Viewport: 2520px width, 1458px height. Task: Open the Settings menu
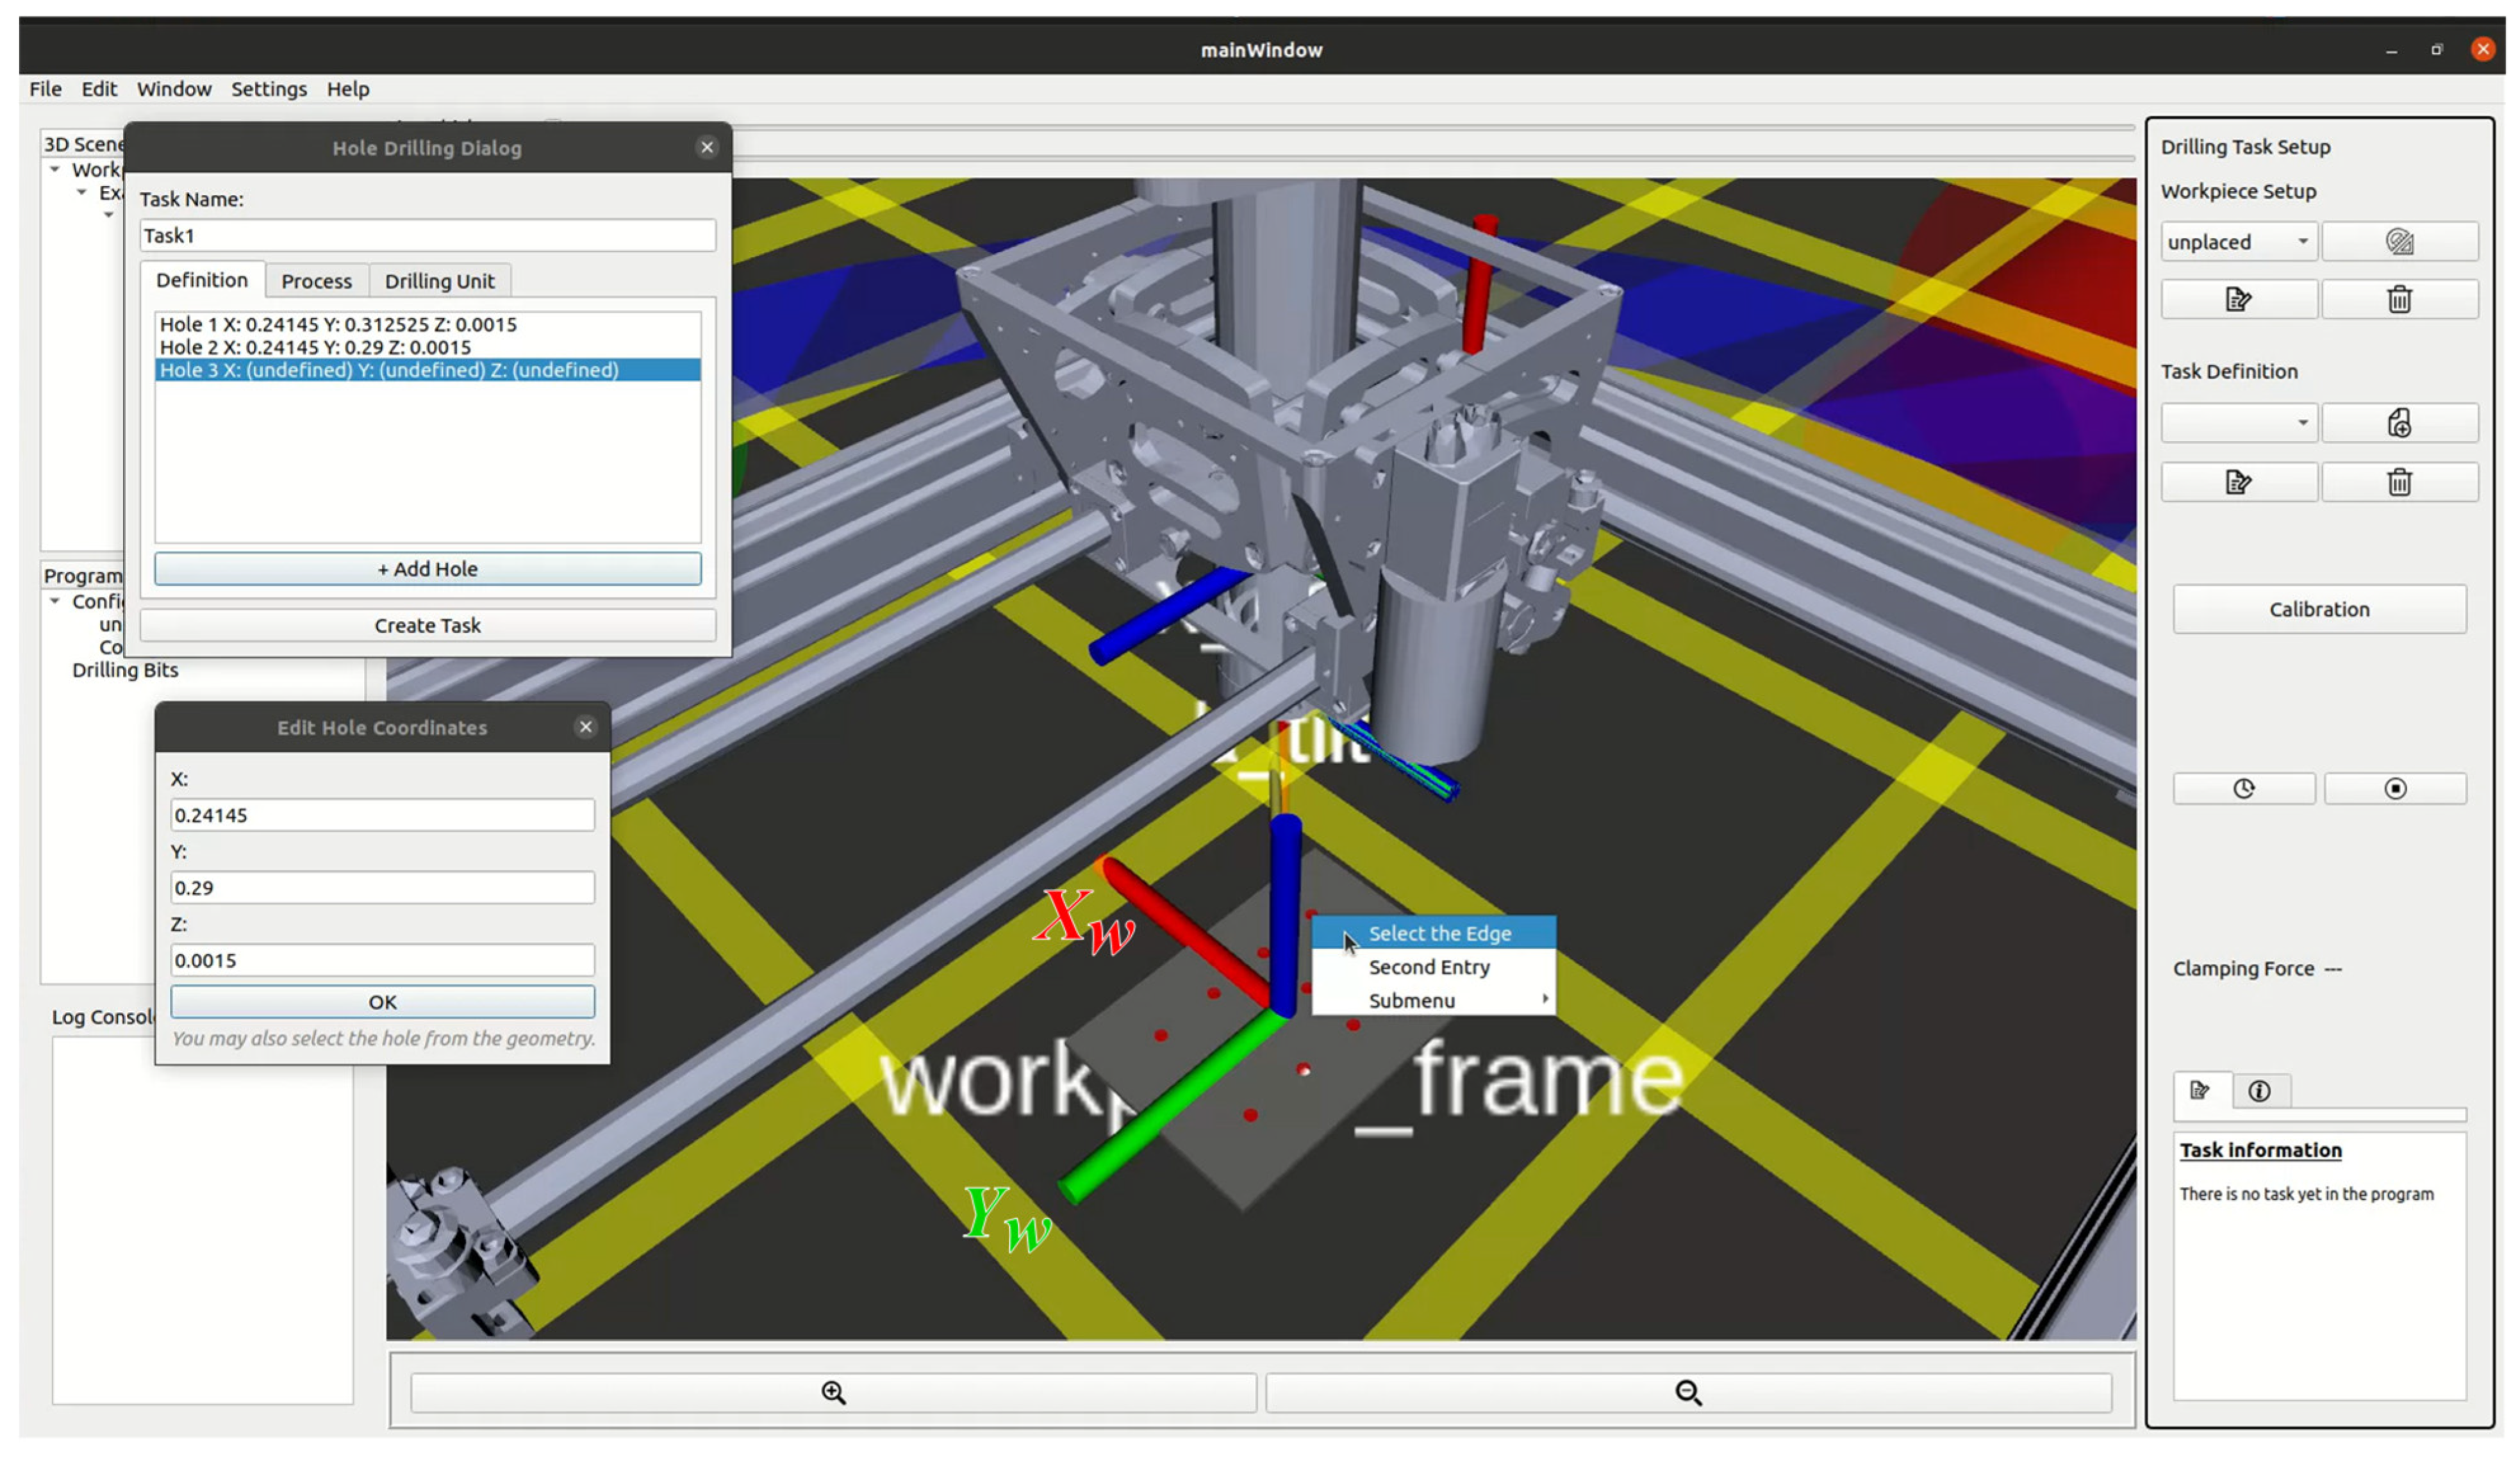[268, 89]
